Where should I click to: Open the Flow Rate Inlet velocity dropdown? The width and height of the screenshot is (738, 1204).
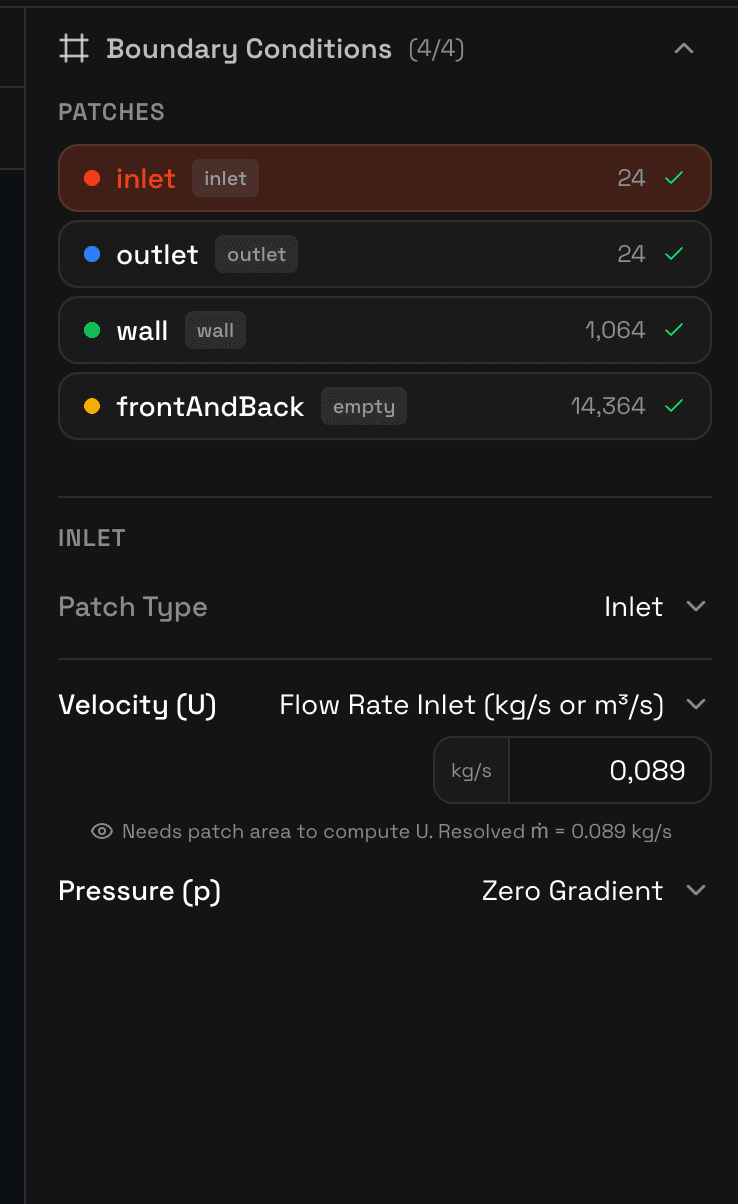(x=490, y=705)
